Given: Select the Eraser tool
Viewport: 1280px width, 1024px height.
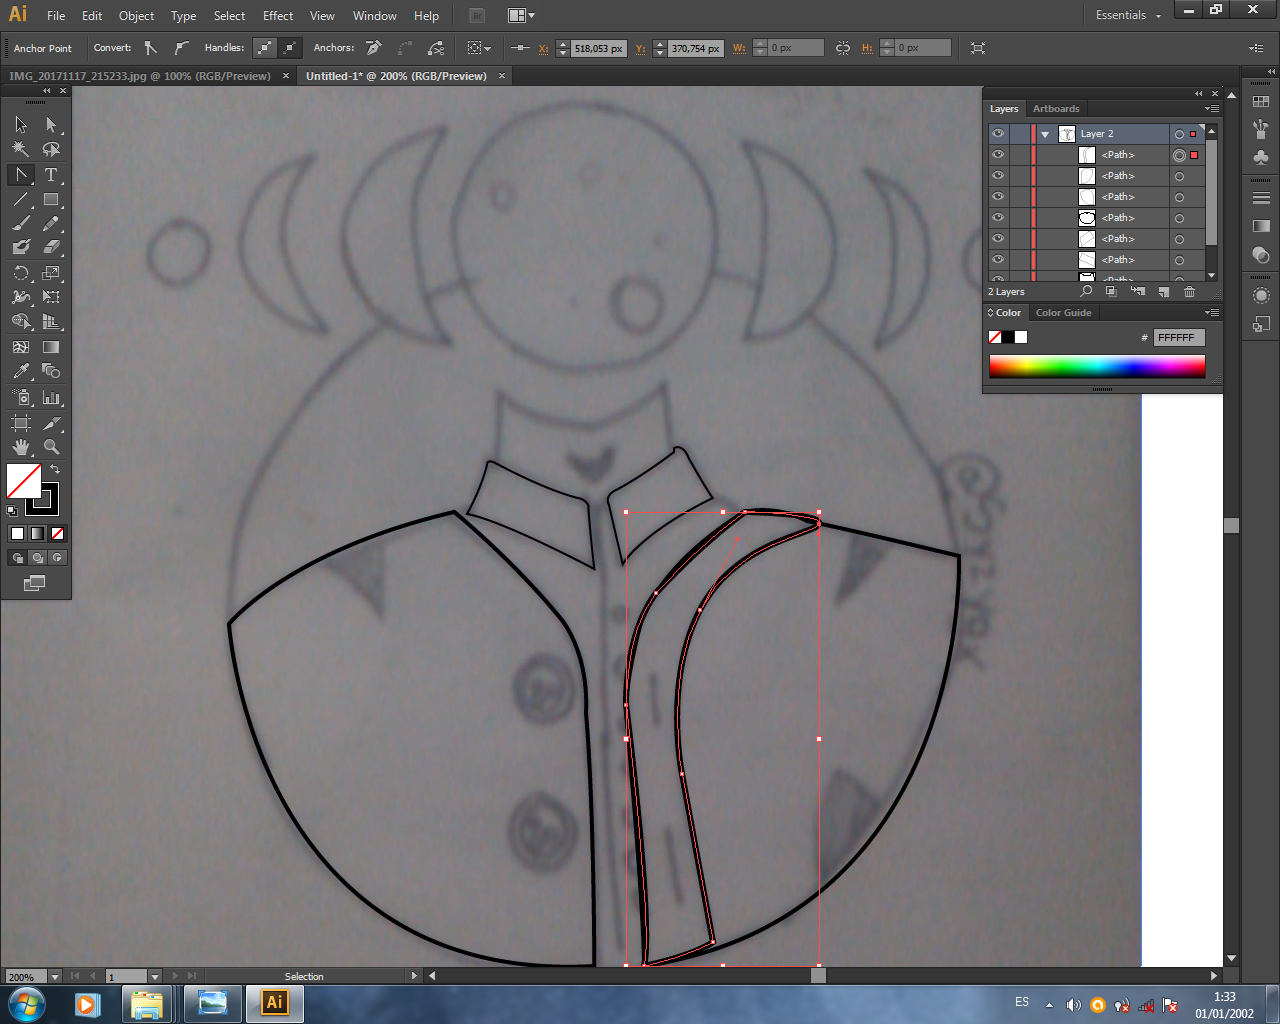Looking at the screenshot, I should click(51, 247).
